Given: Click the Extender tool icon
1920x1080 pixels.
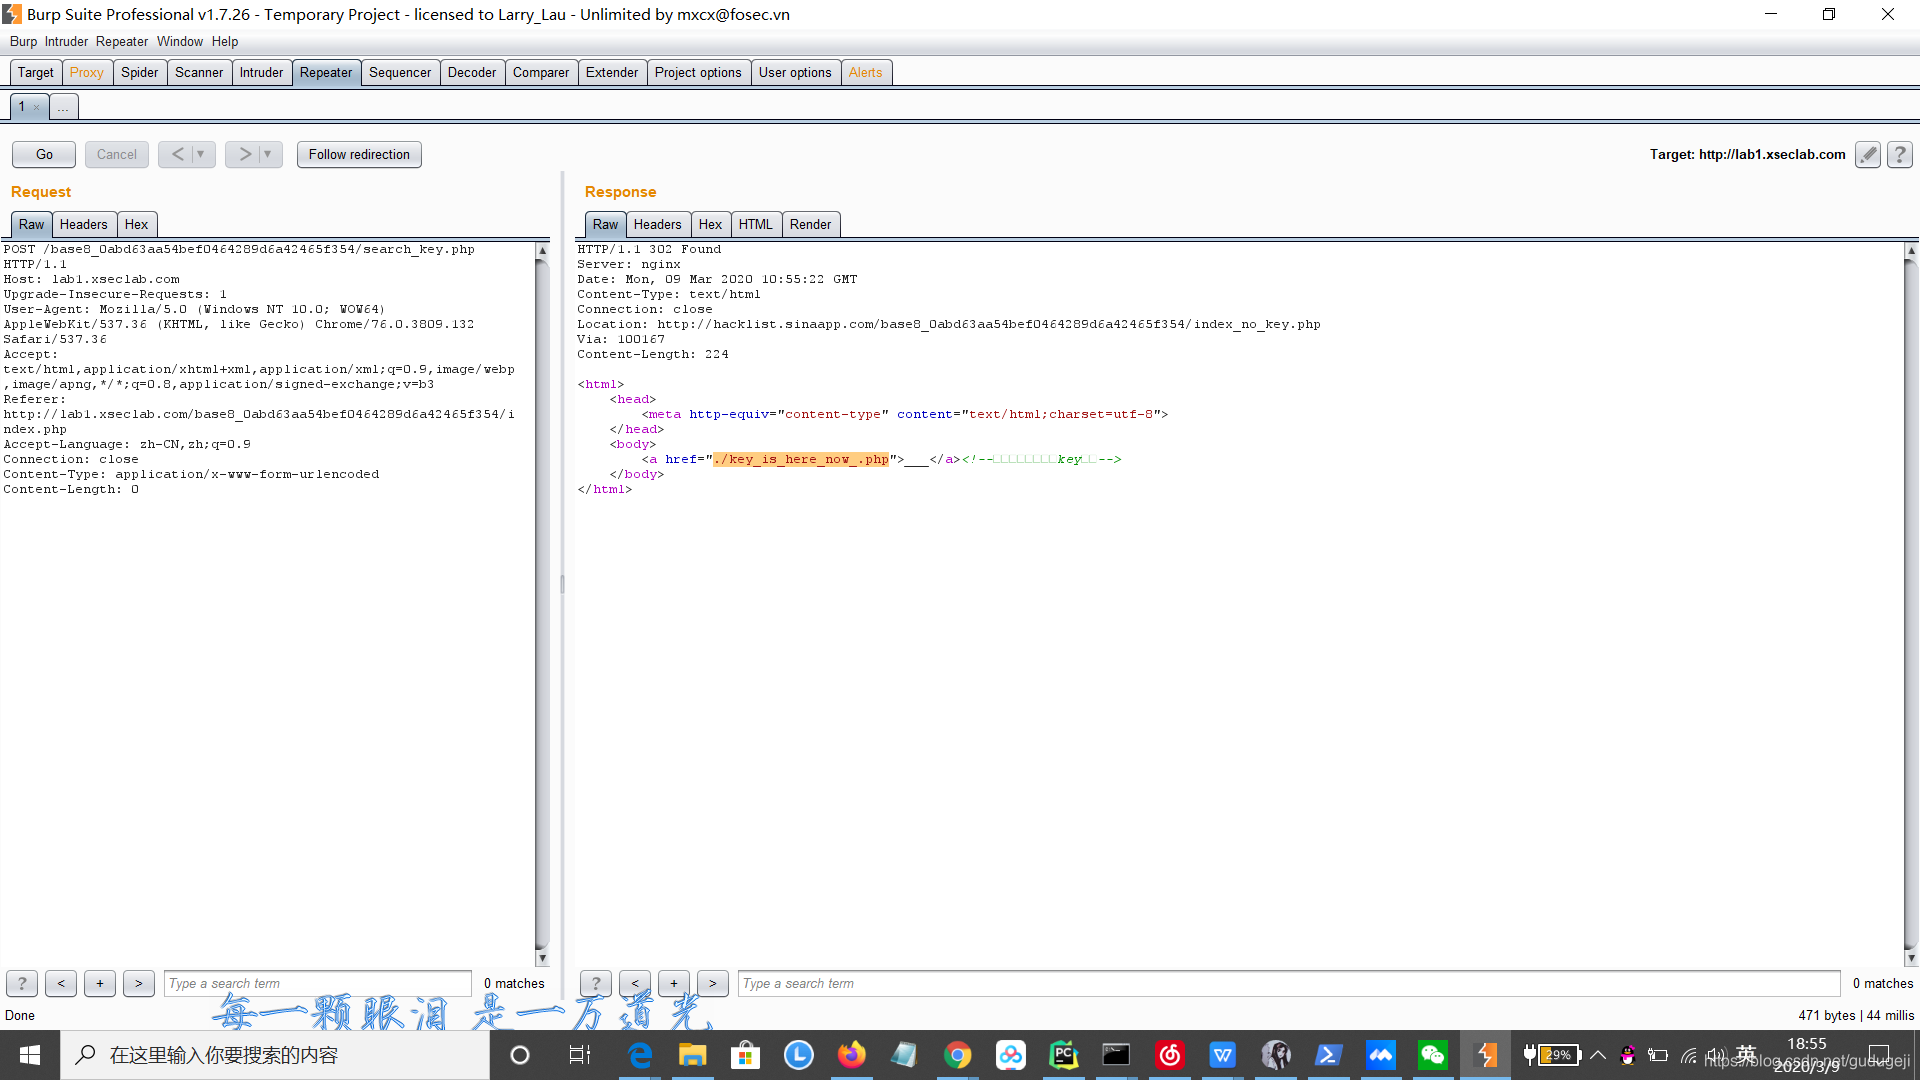Looking at the screenshot, I should click(x=612, y=71).
